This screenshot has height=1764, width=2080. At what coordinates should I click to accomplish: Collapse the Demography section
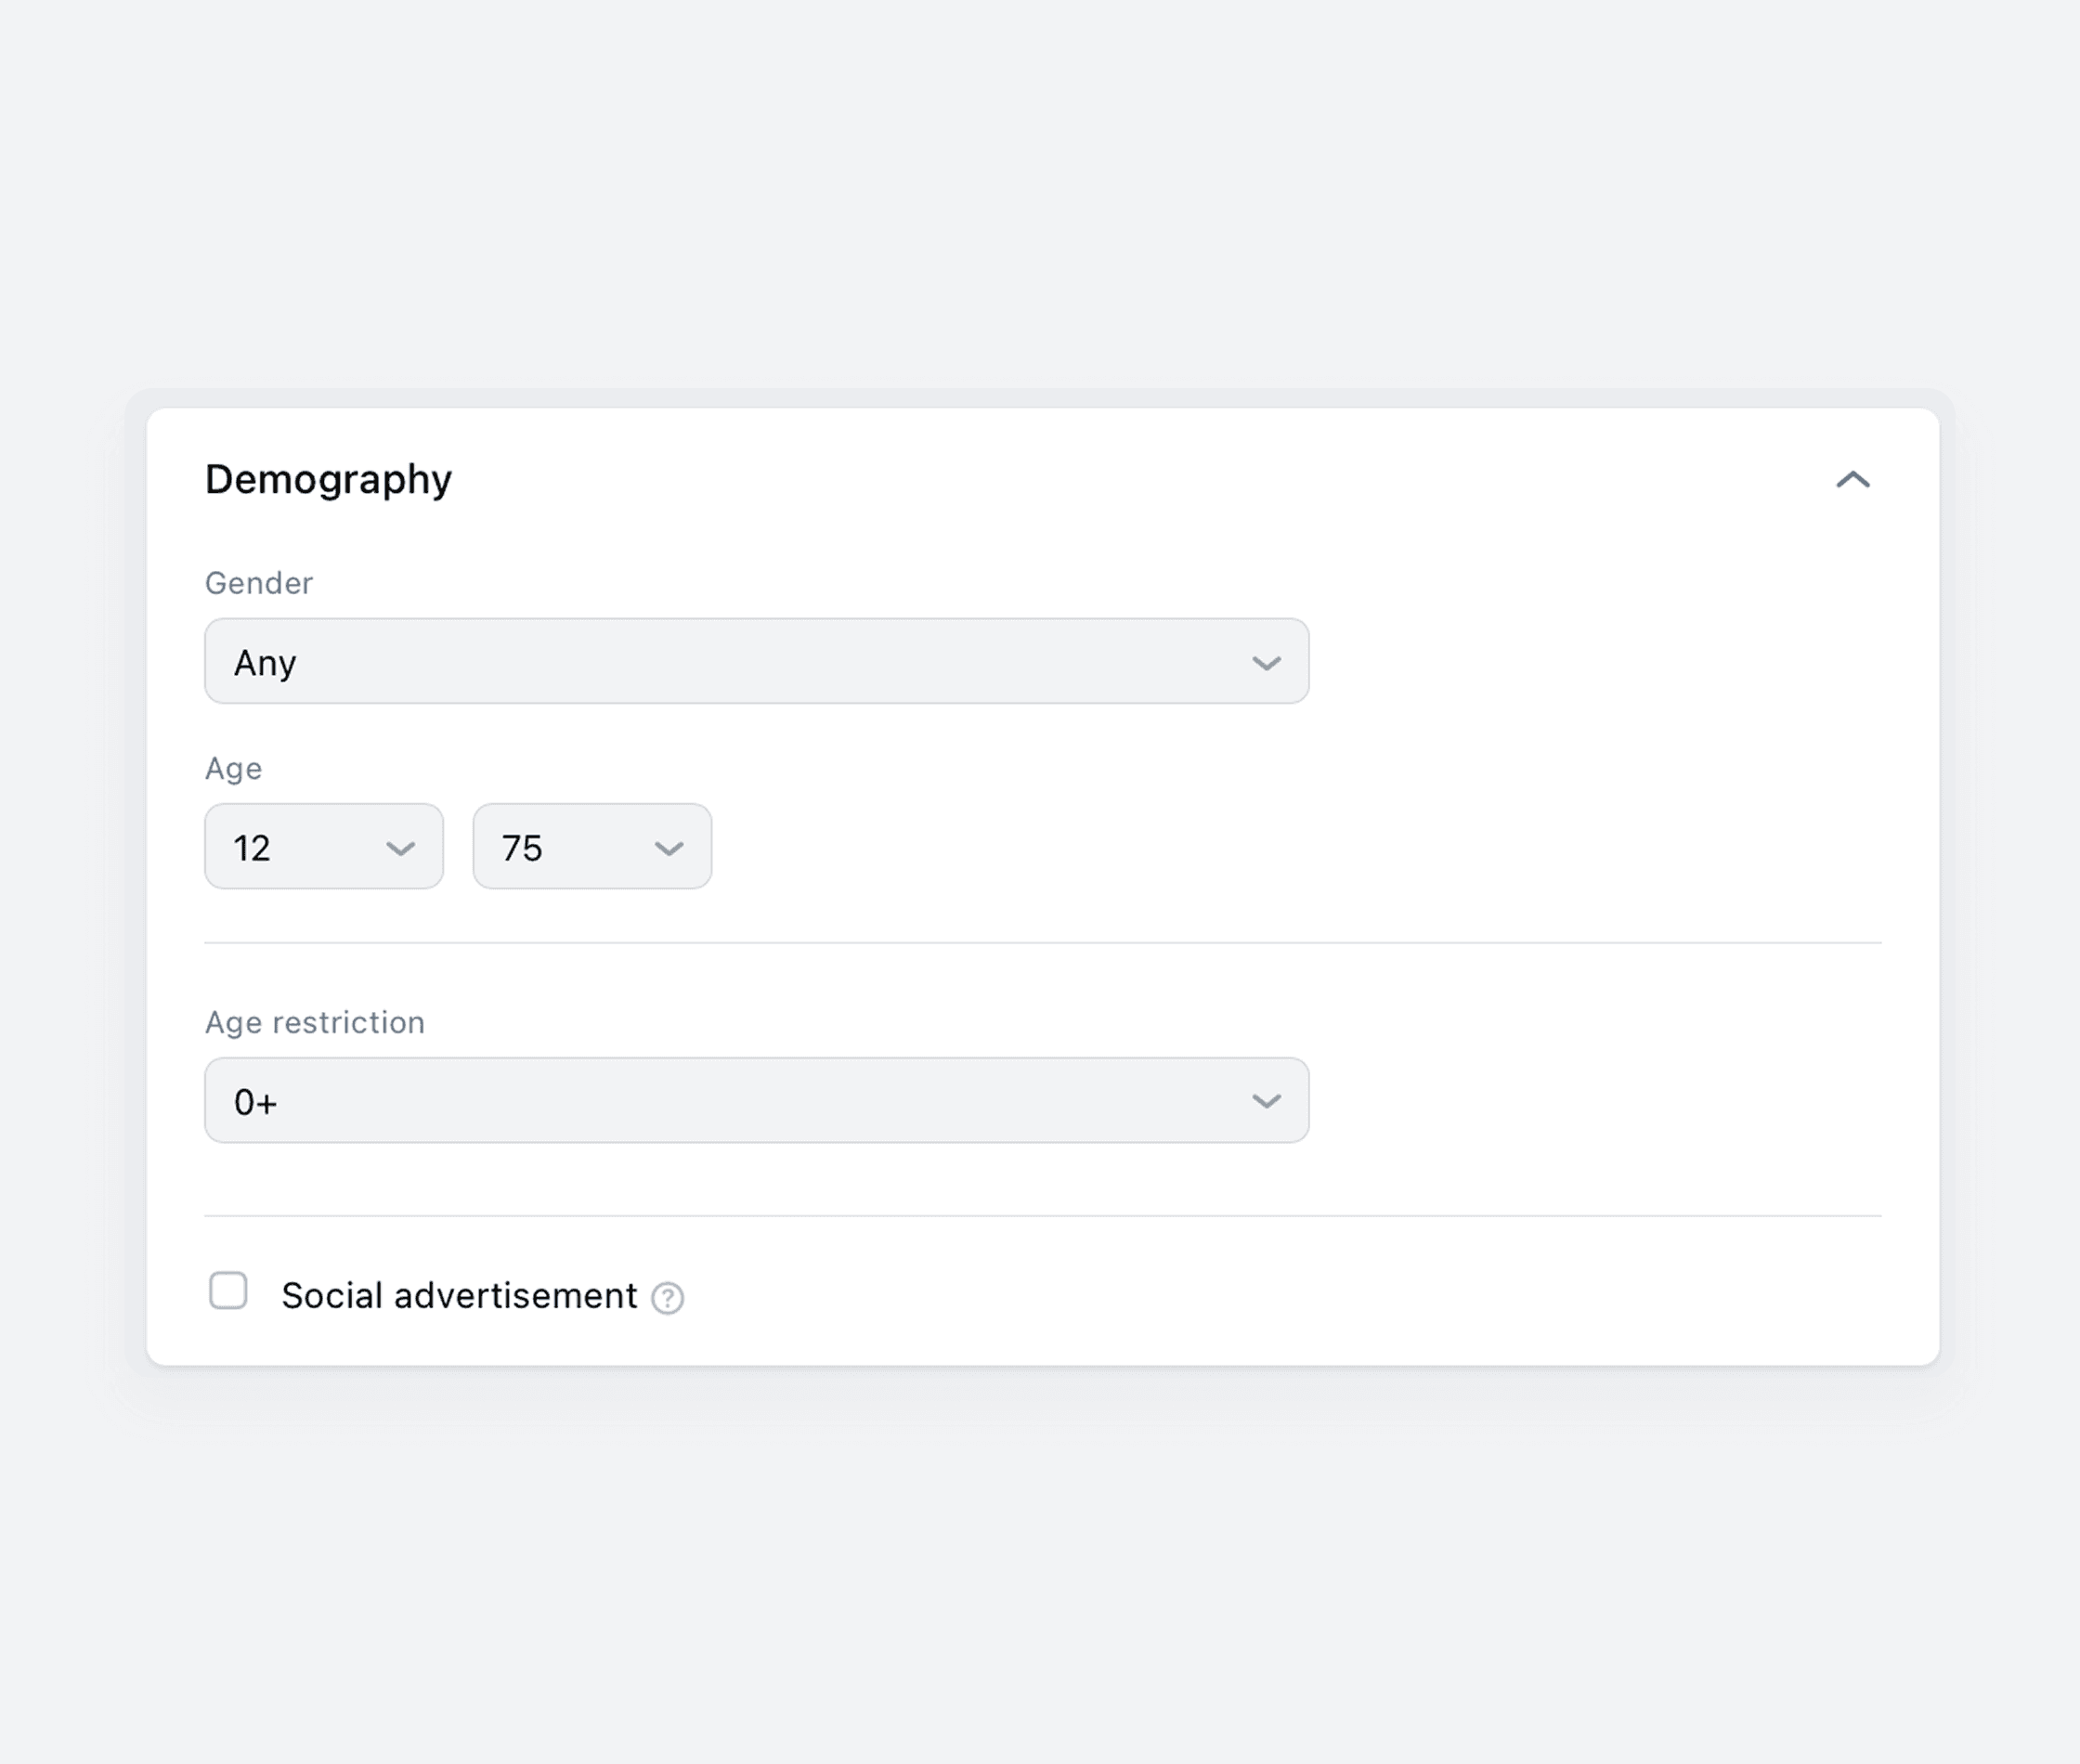pos(1852,480)
